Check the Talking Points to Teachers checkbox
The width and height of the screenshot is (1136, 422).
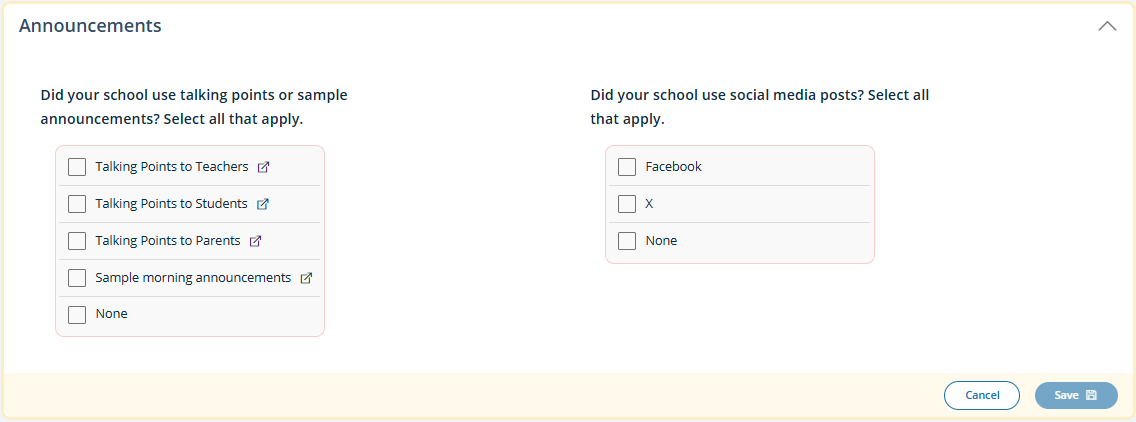pos(77,167)
